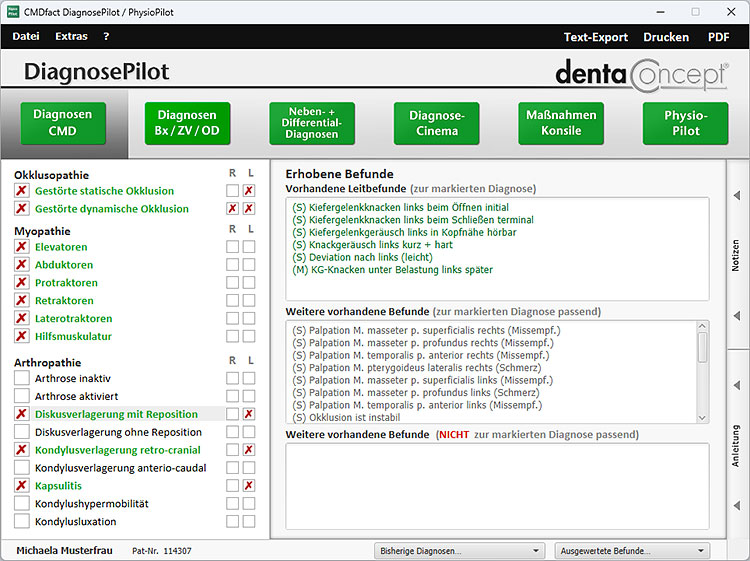Open the Ausgewertete Befunde dropdown

[632, 551]
